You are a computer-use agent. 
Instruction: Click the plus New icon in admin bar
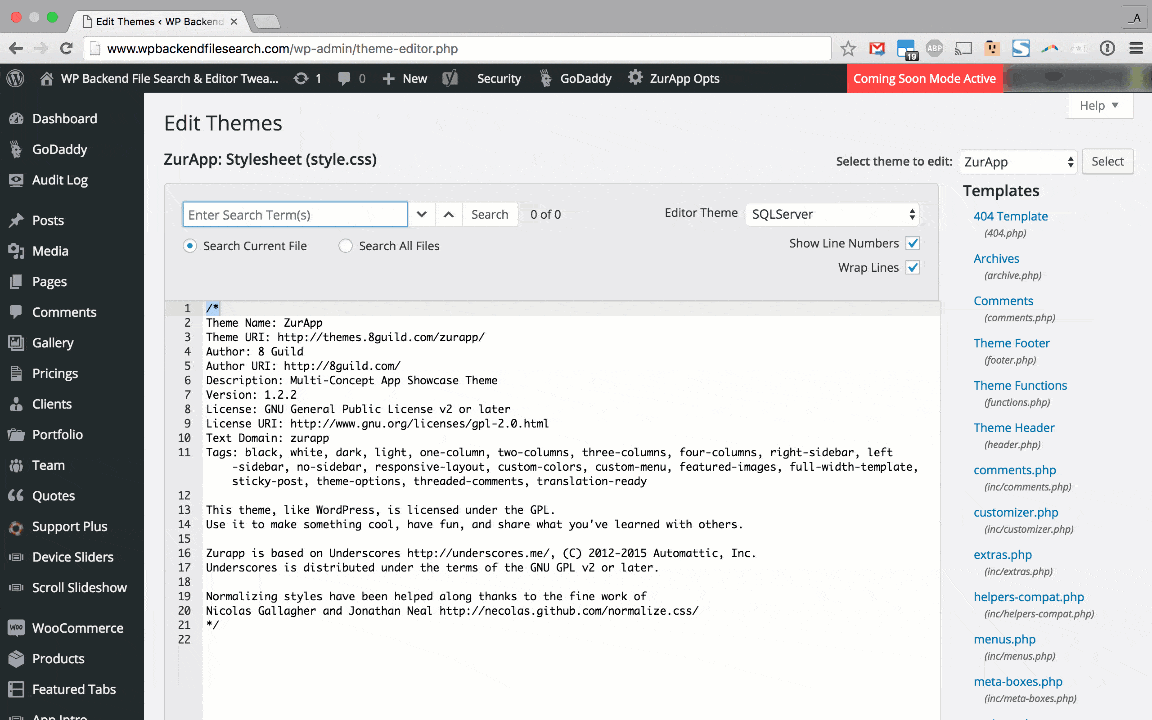pos(389,79)
